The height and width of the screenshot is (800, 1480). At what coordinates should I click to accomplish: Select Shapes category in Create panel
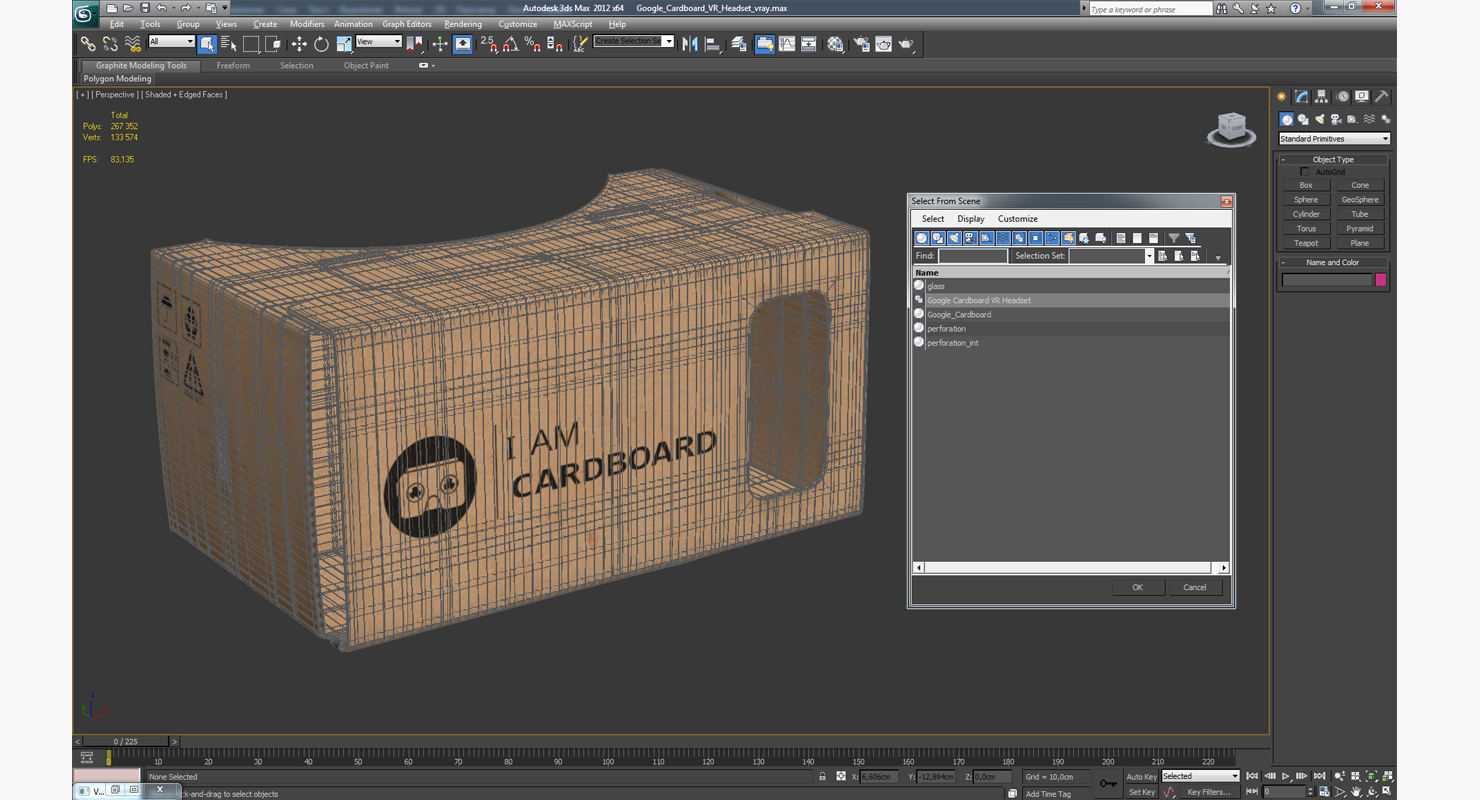1303,120
